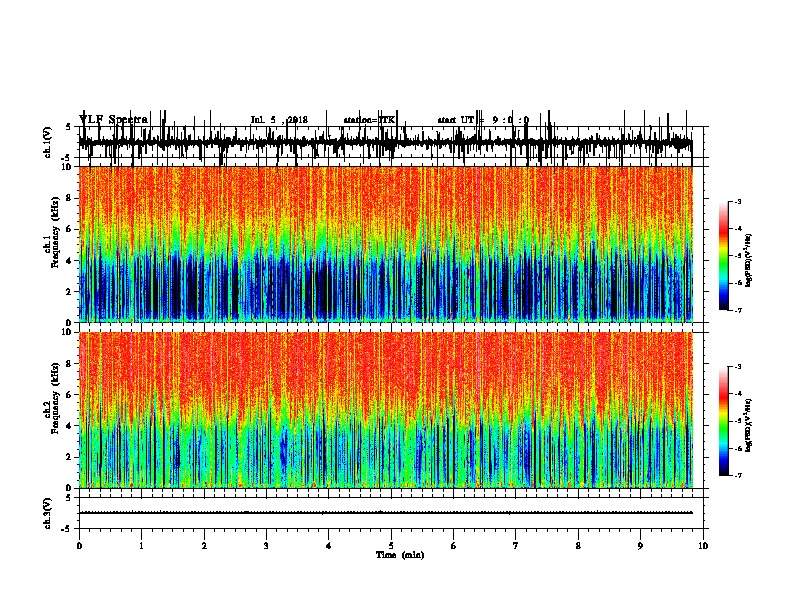This screenshot has width=792, height=612.
Task: Click the flat ch.3 voltage trace
Action: pos(385,513)
